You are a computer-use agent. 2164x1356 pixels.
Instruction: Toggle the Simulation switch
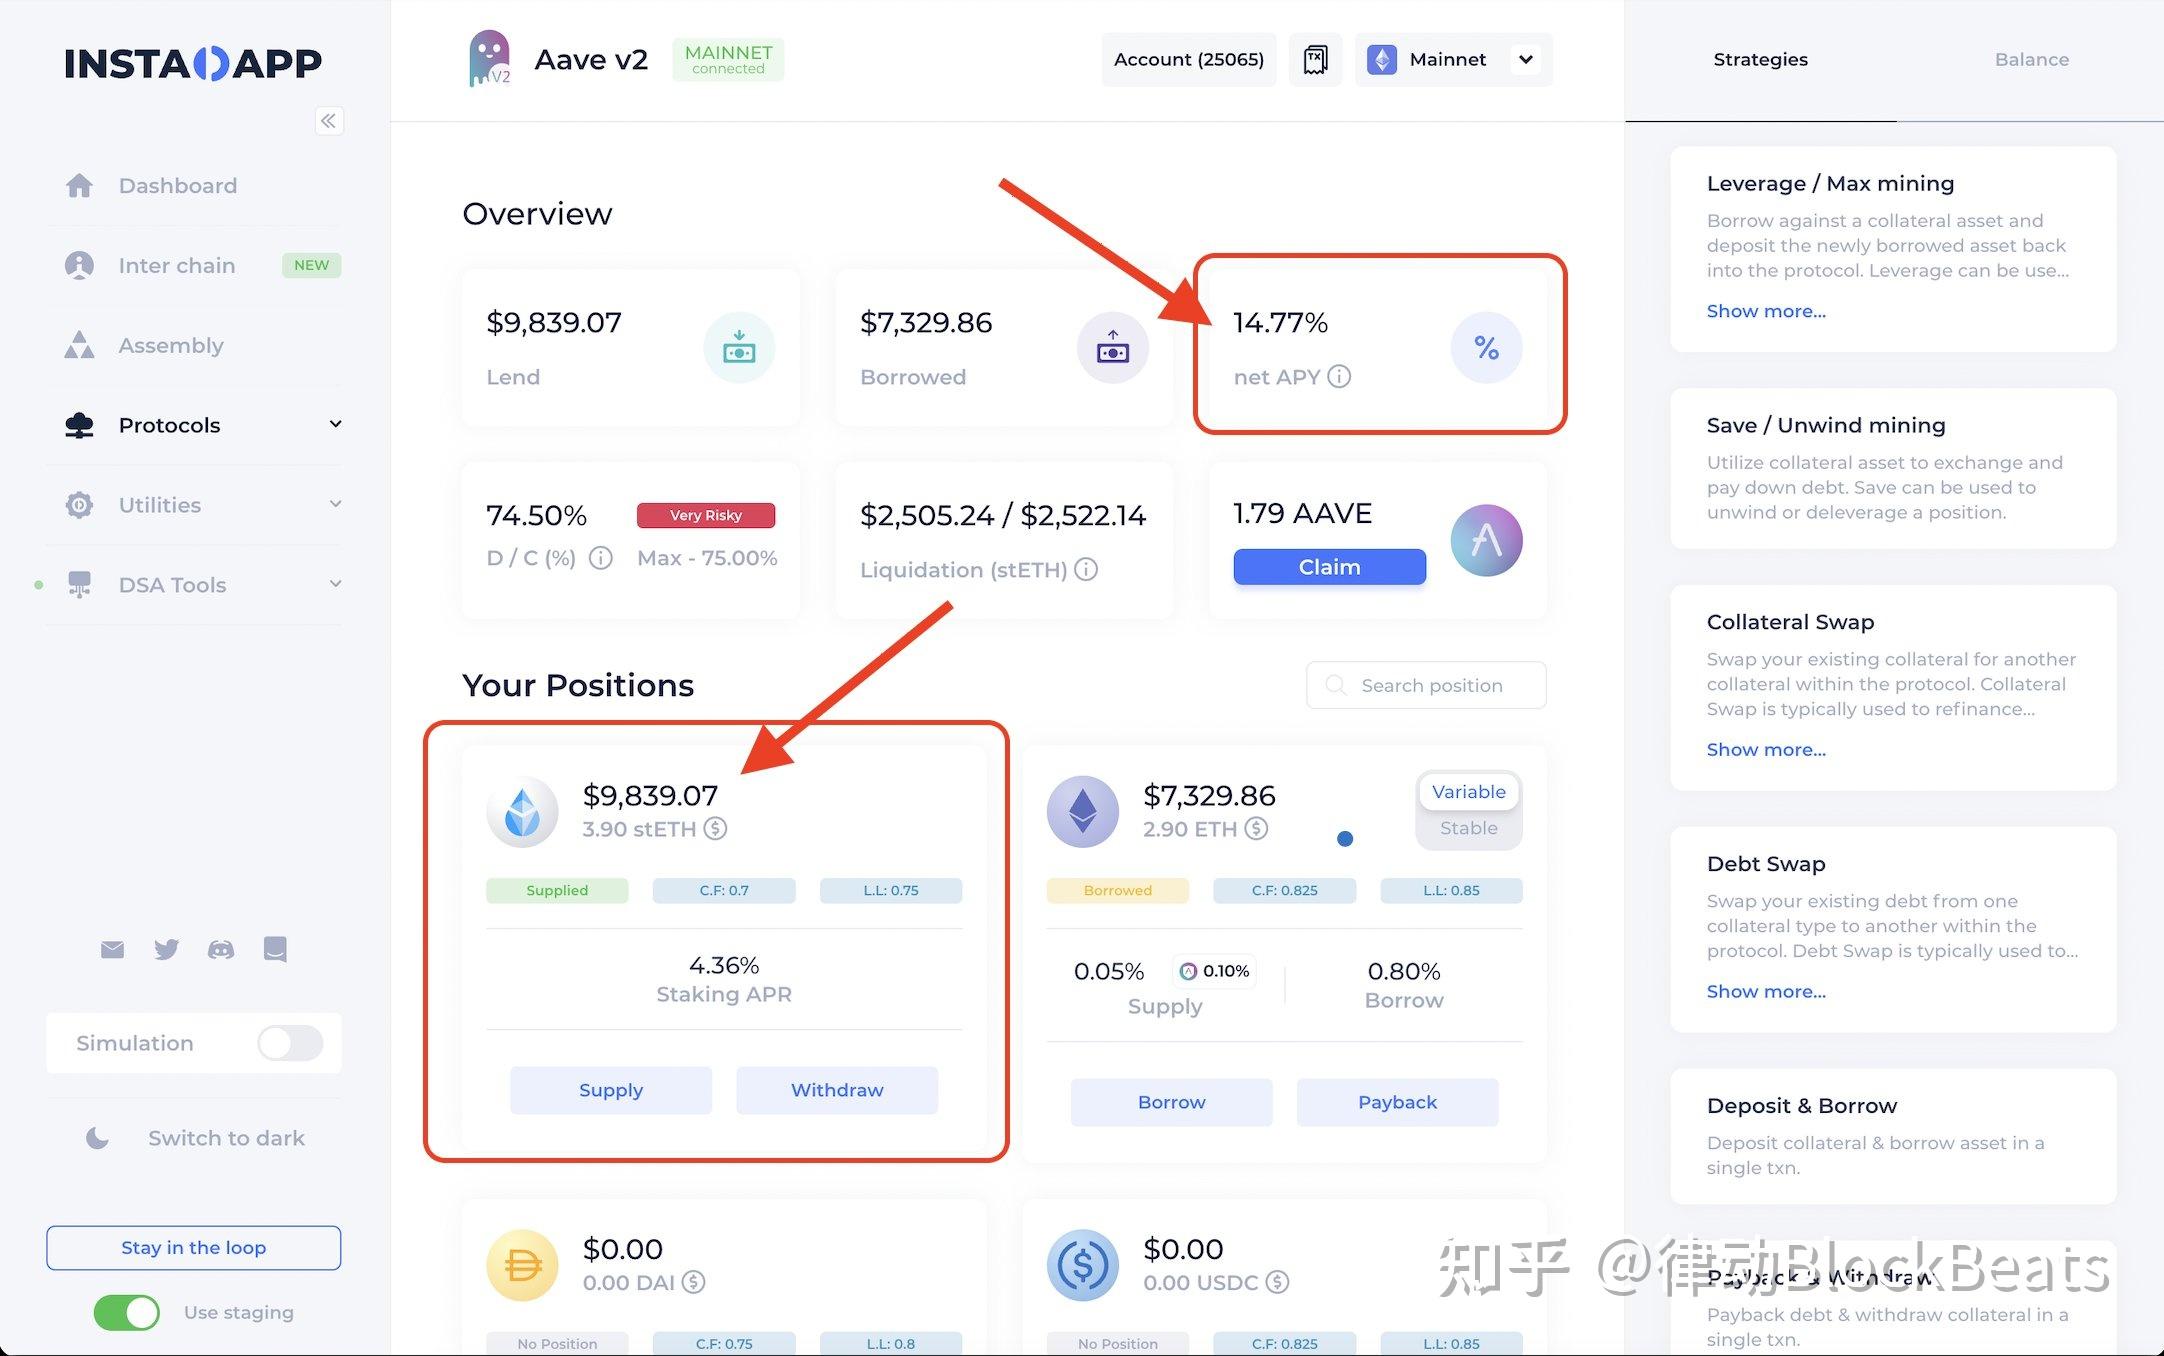click(x=290, y=1042)
